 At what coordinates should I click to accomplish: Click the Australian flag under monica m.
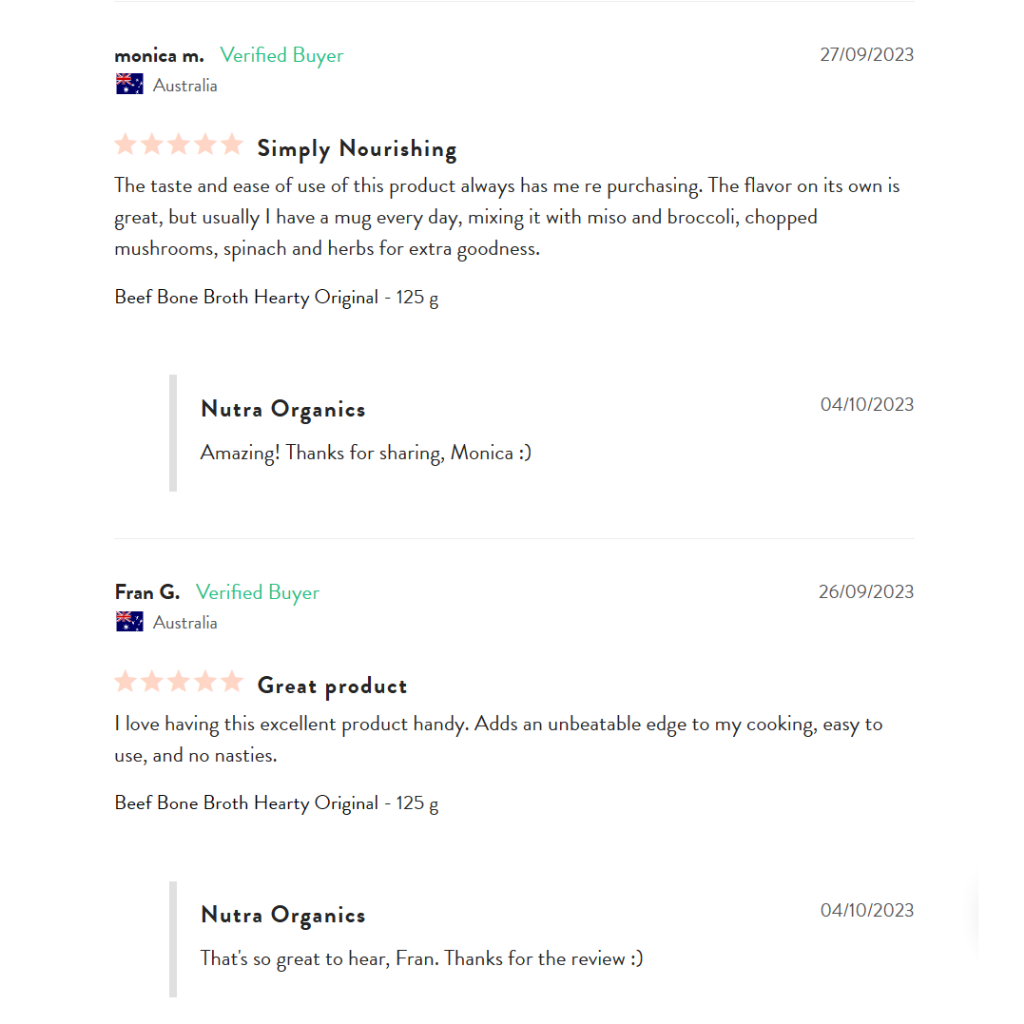pyautogui.click(x=129, y=85)
